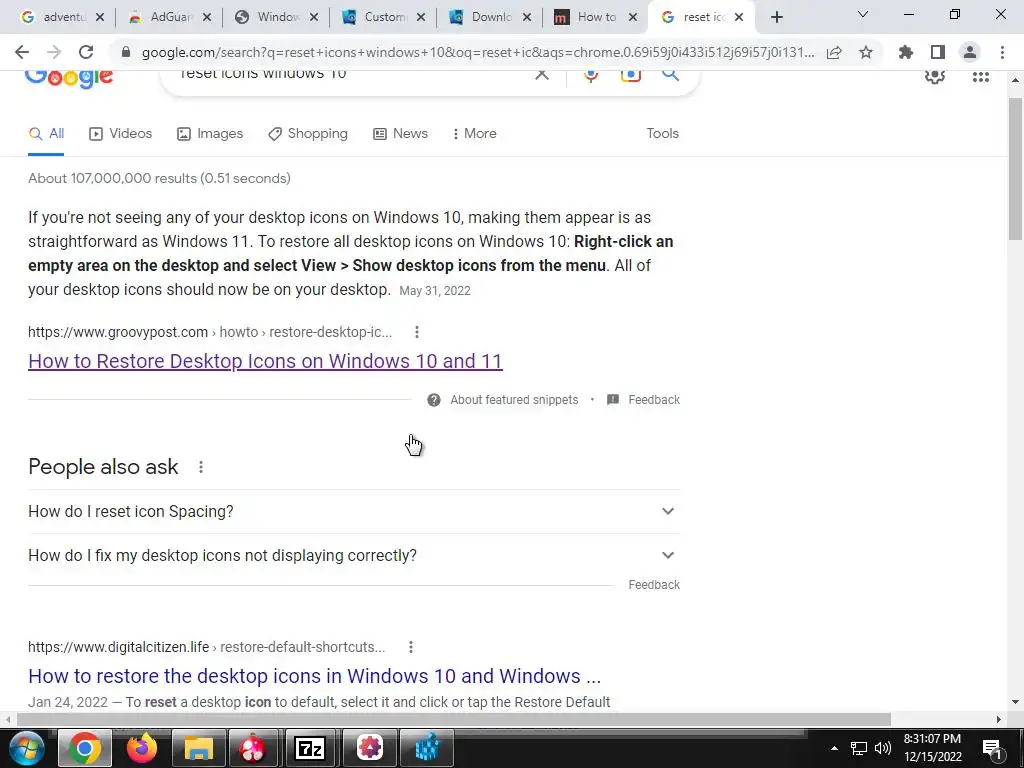
Task: Open Chrome from the taskbar
Action: pos(85,748)
